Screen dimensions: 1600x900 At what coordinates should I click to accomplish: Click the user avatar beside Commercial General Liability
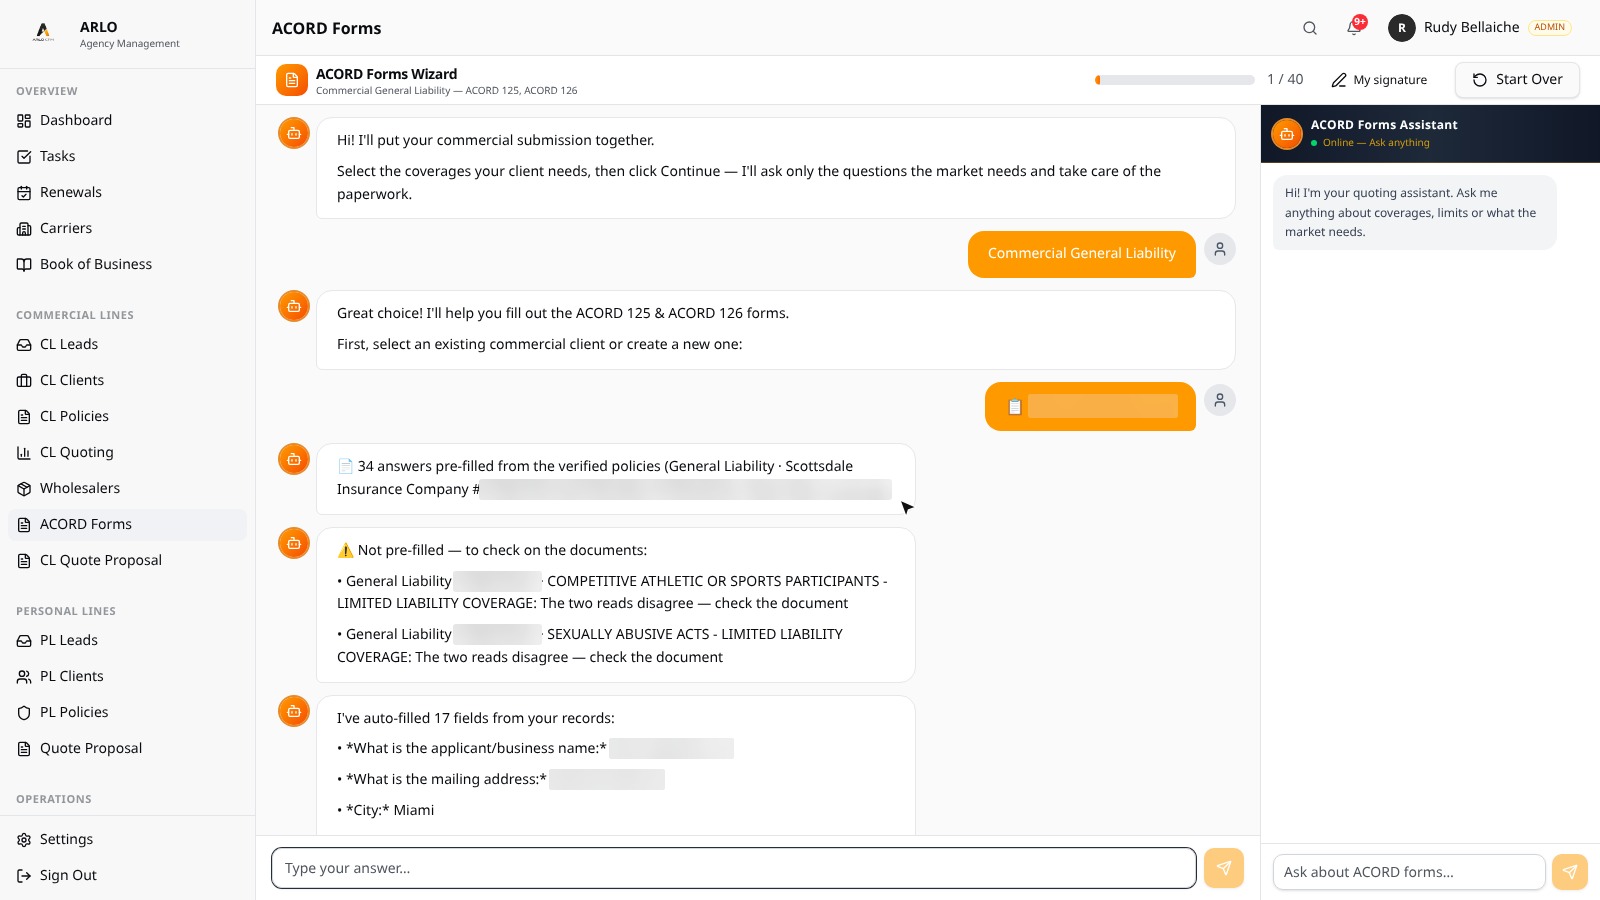click(x=1220, y=249)
